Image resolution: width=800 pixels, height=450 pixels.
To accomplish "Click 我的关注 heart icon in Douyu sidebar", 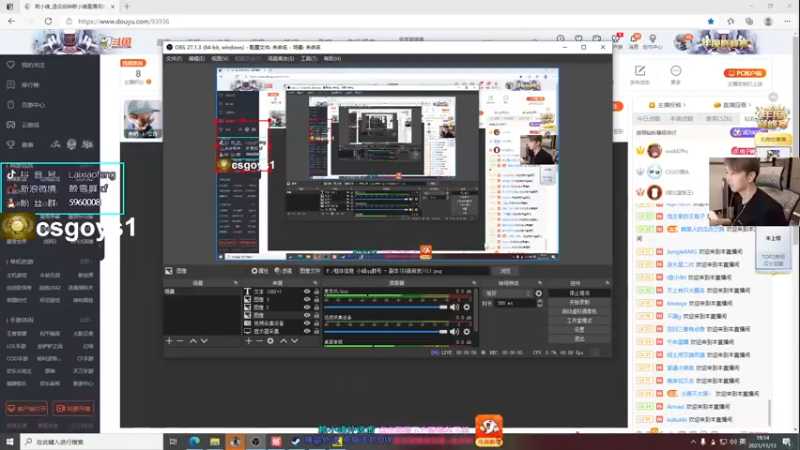I will click(11, 65).
